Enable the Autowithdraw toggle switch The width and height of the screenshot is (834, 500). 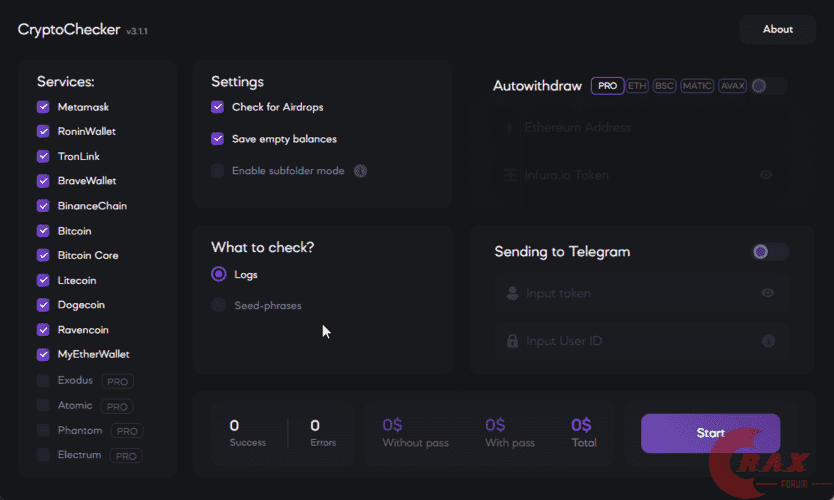point(768,86)
